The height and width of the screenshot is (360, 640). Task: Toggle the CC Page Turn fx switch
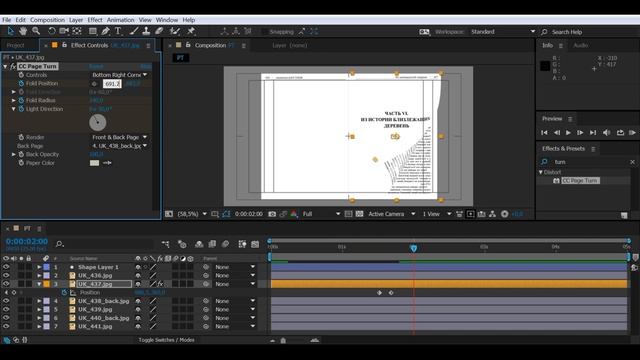13,66
